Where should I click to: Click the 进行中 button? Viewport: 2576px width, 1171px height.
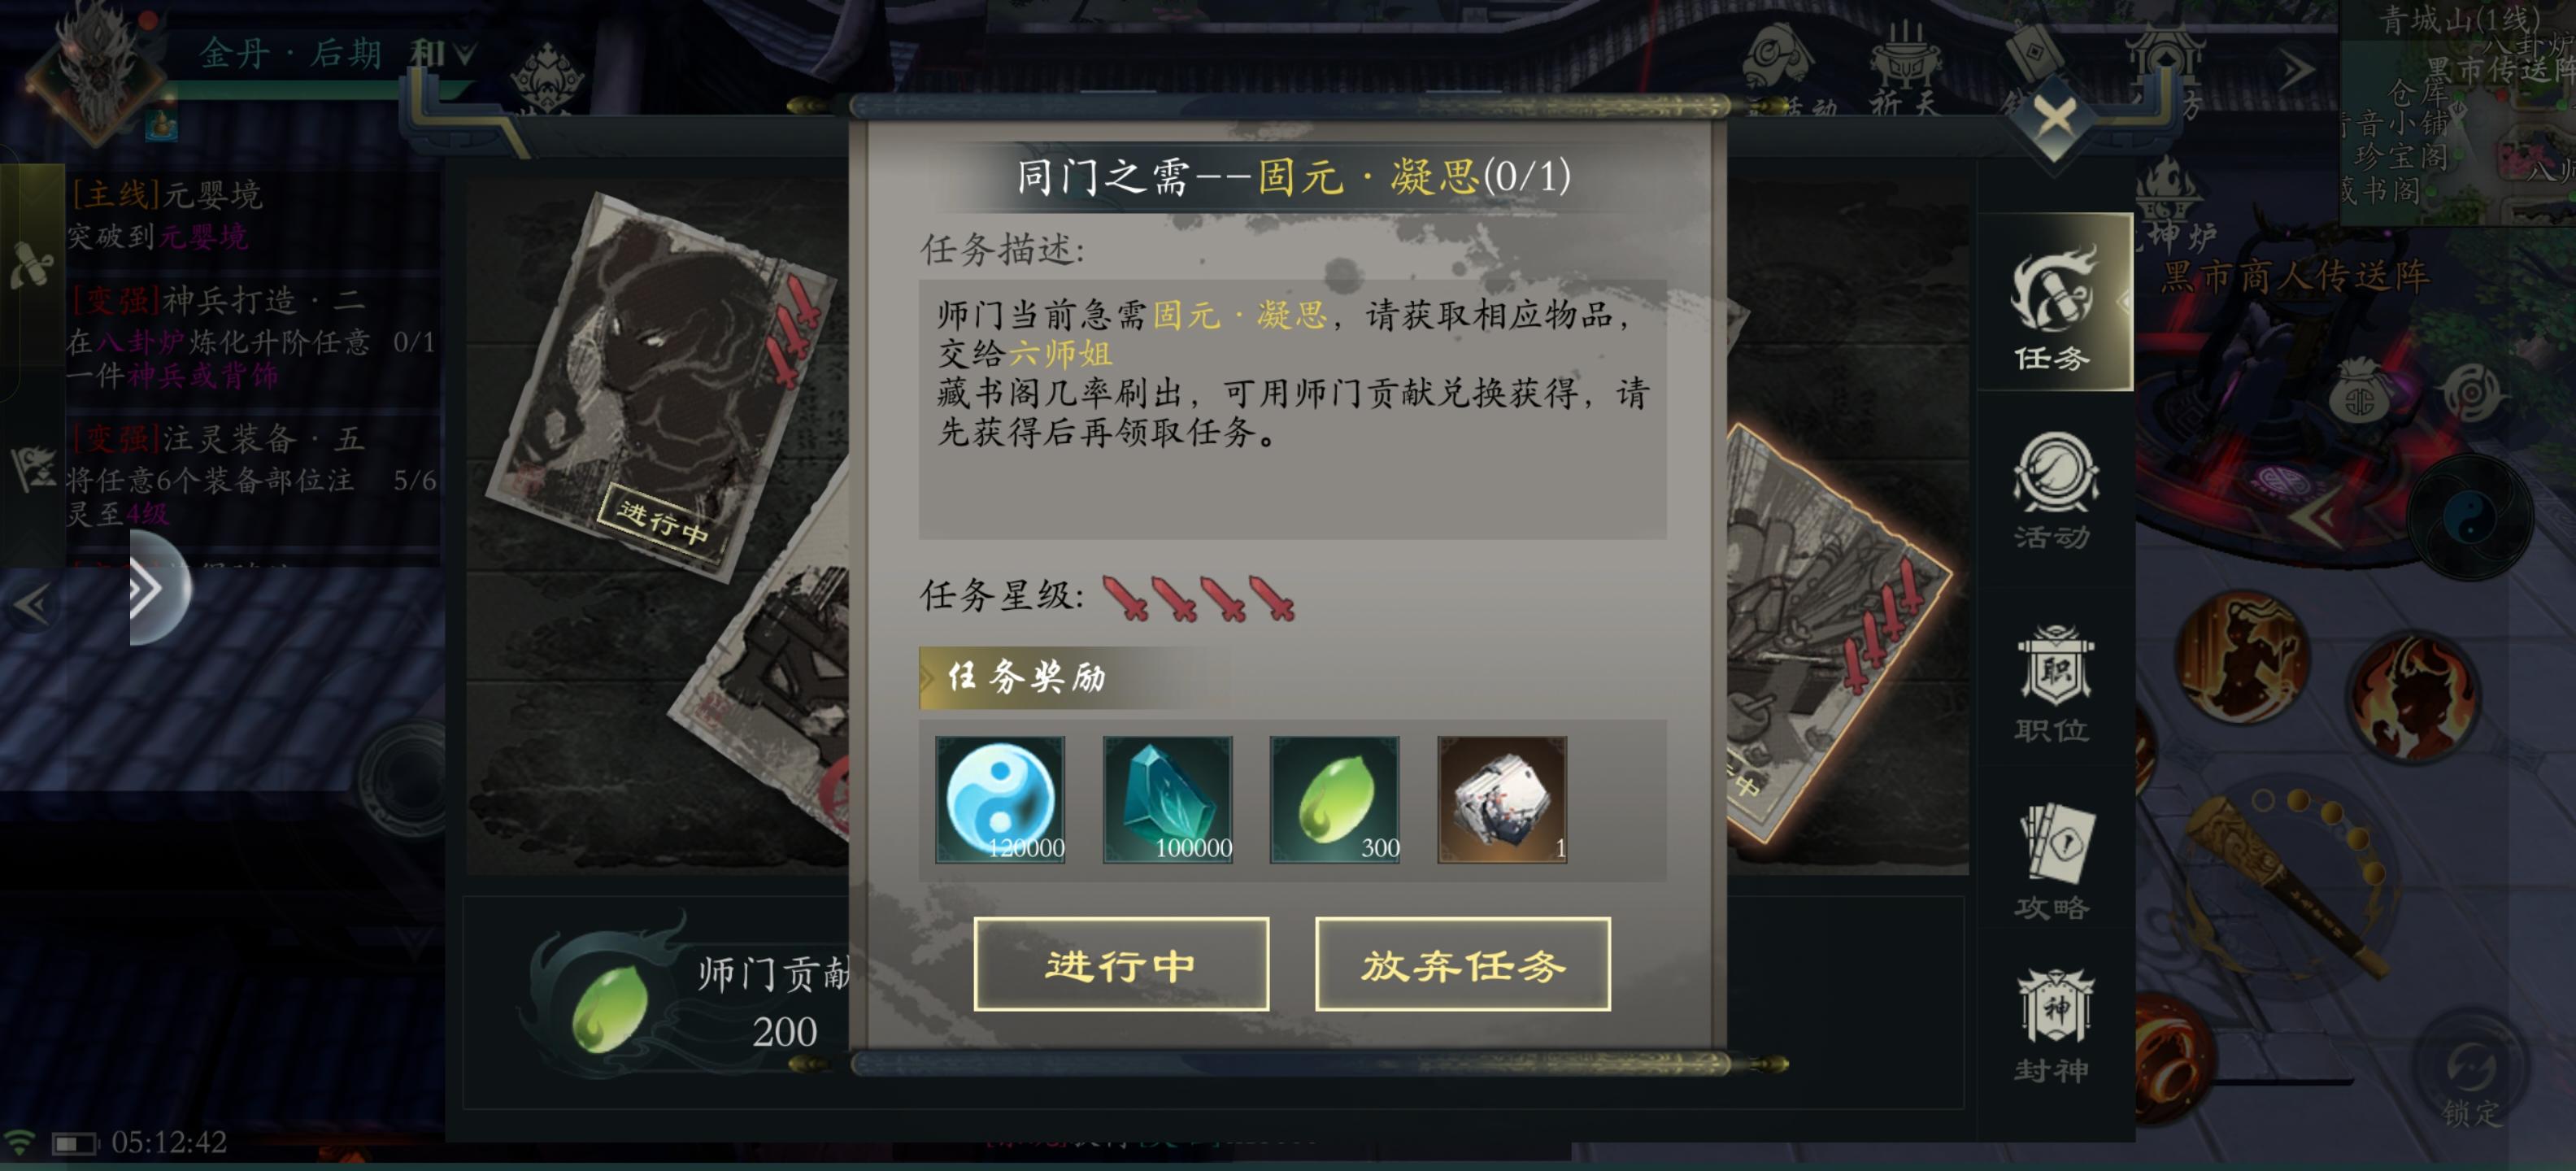pos(1121,964)
